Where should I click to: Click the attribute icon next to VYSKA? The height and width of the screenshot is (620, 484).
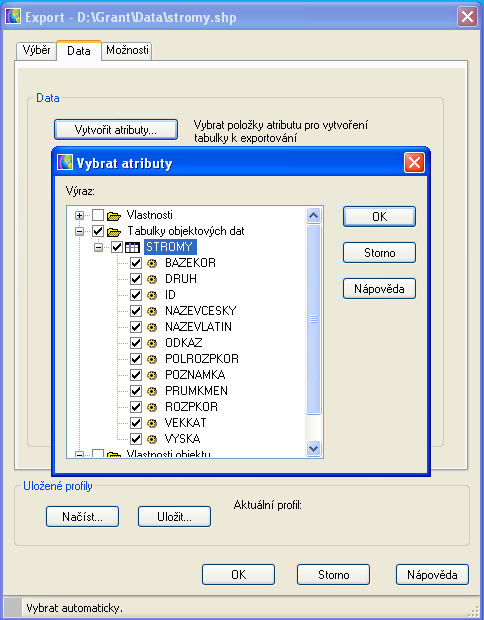tap(152, 439)
